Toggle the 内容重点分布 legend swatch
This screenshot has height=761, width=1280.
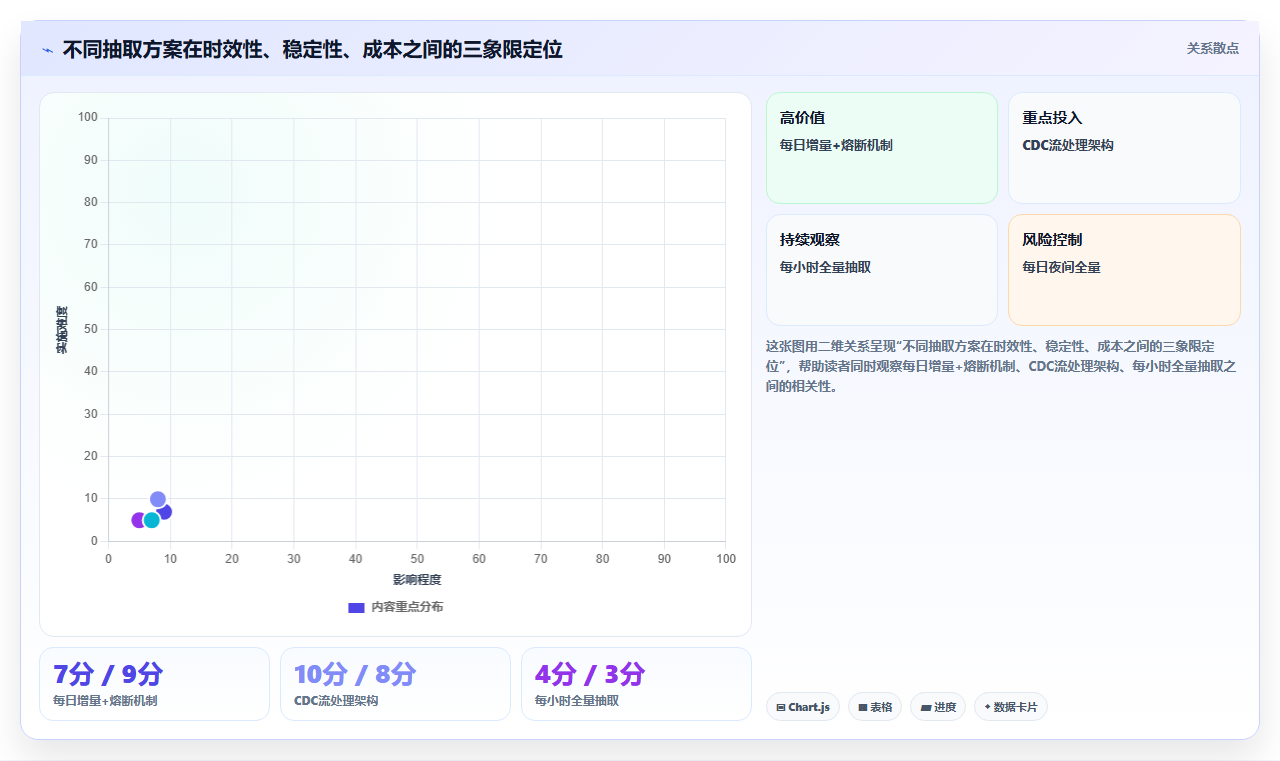tap(356, 607)
